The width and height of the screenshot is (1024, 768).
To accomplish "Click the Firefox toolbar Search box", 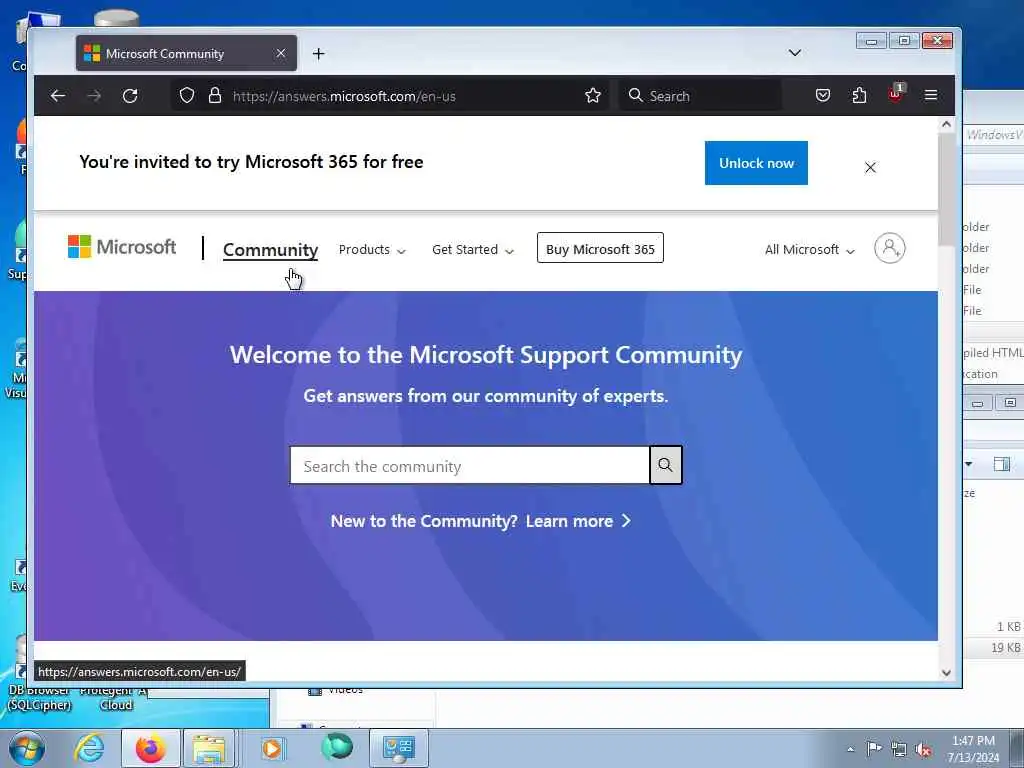I will [x=700, y=96].
